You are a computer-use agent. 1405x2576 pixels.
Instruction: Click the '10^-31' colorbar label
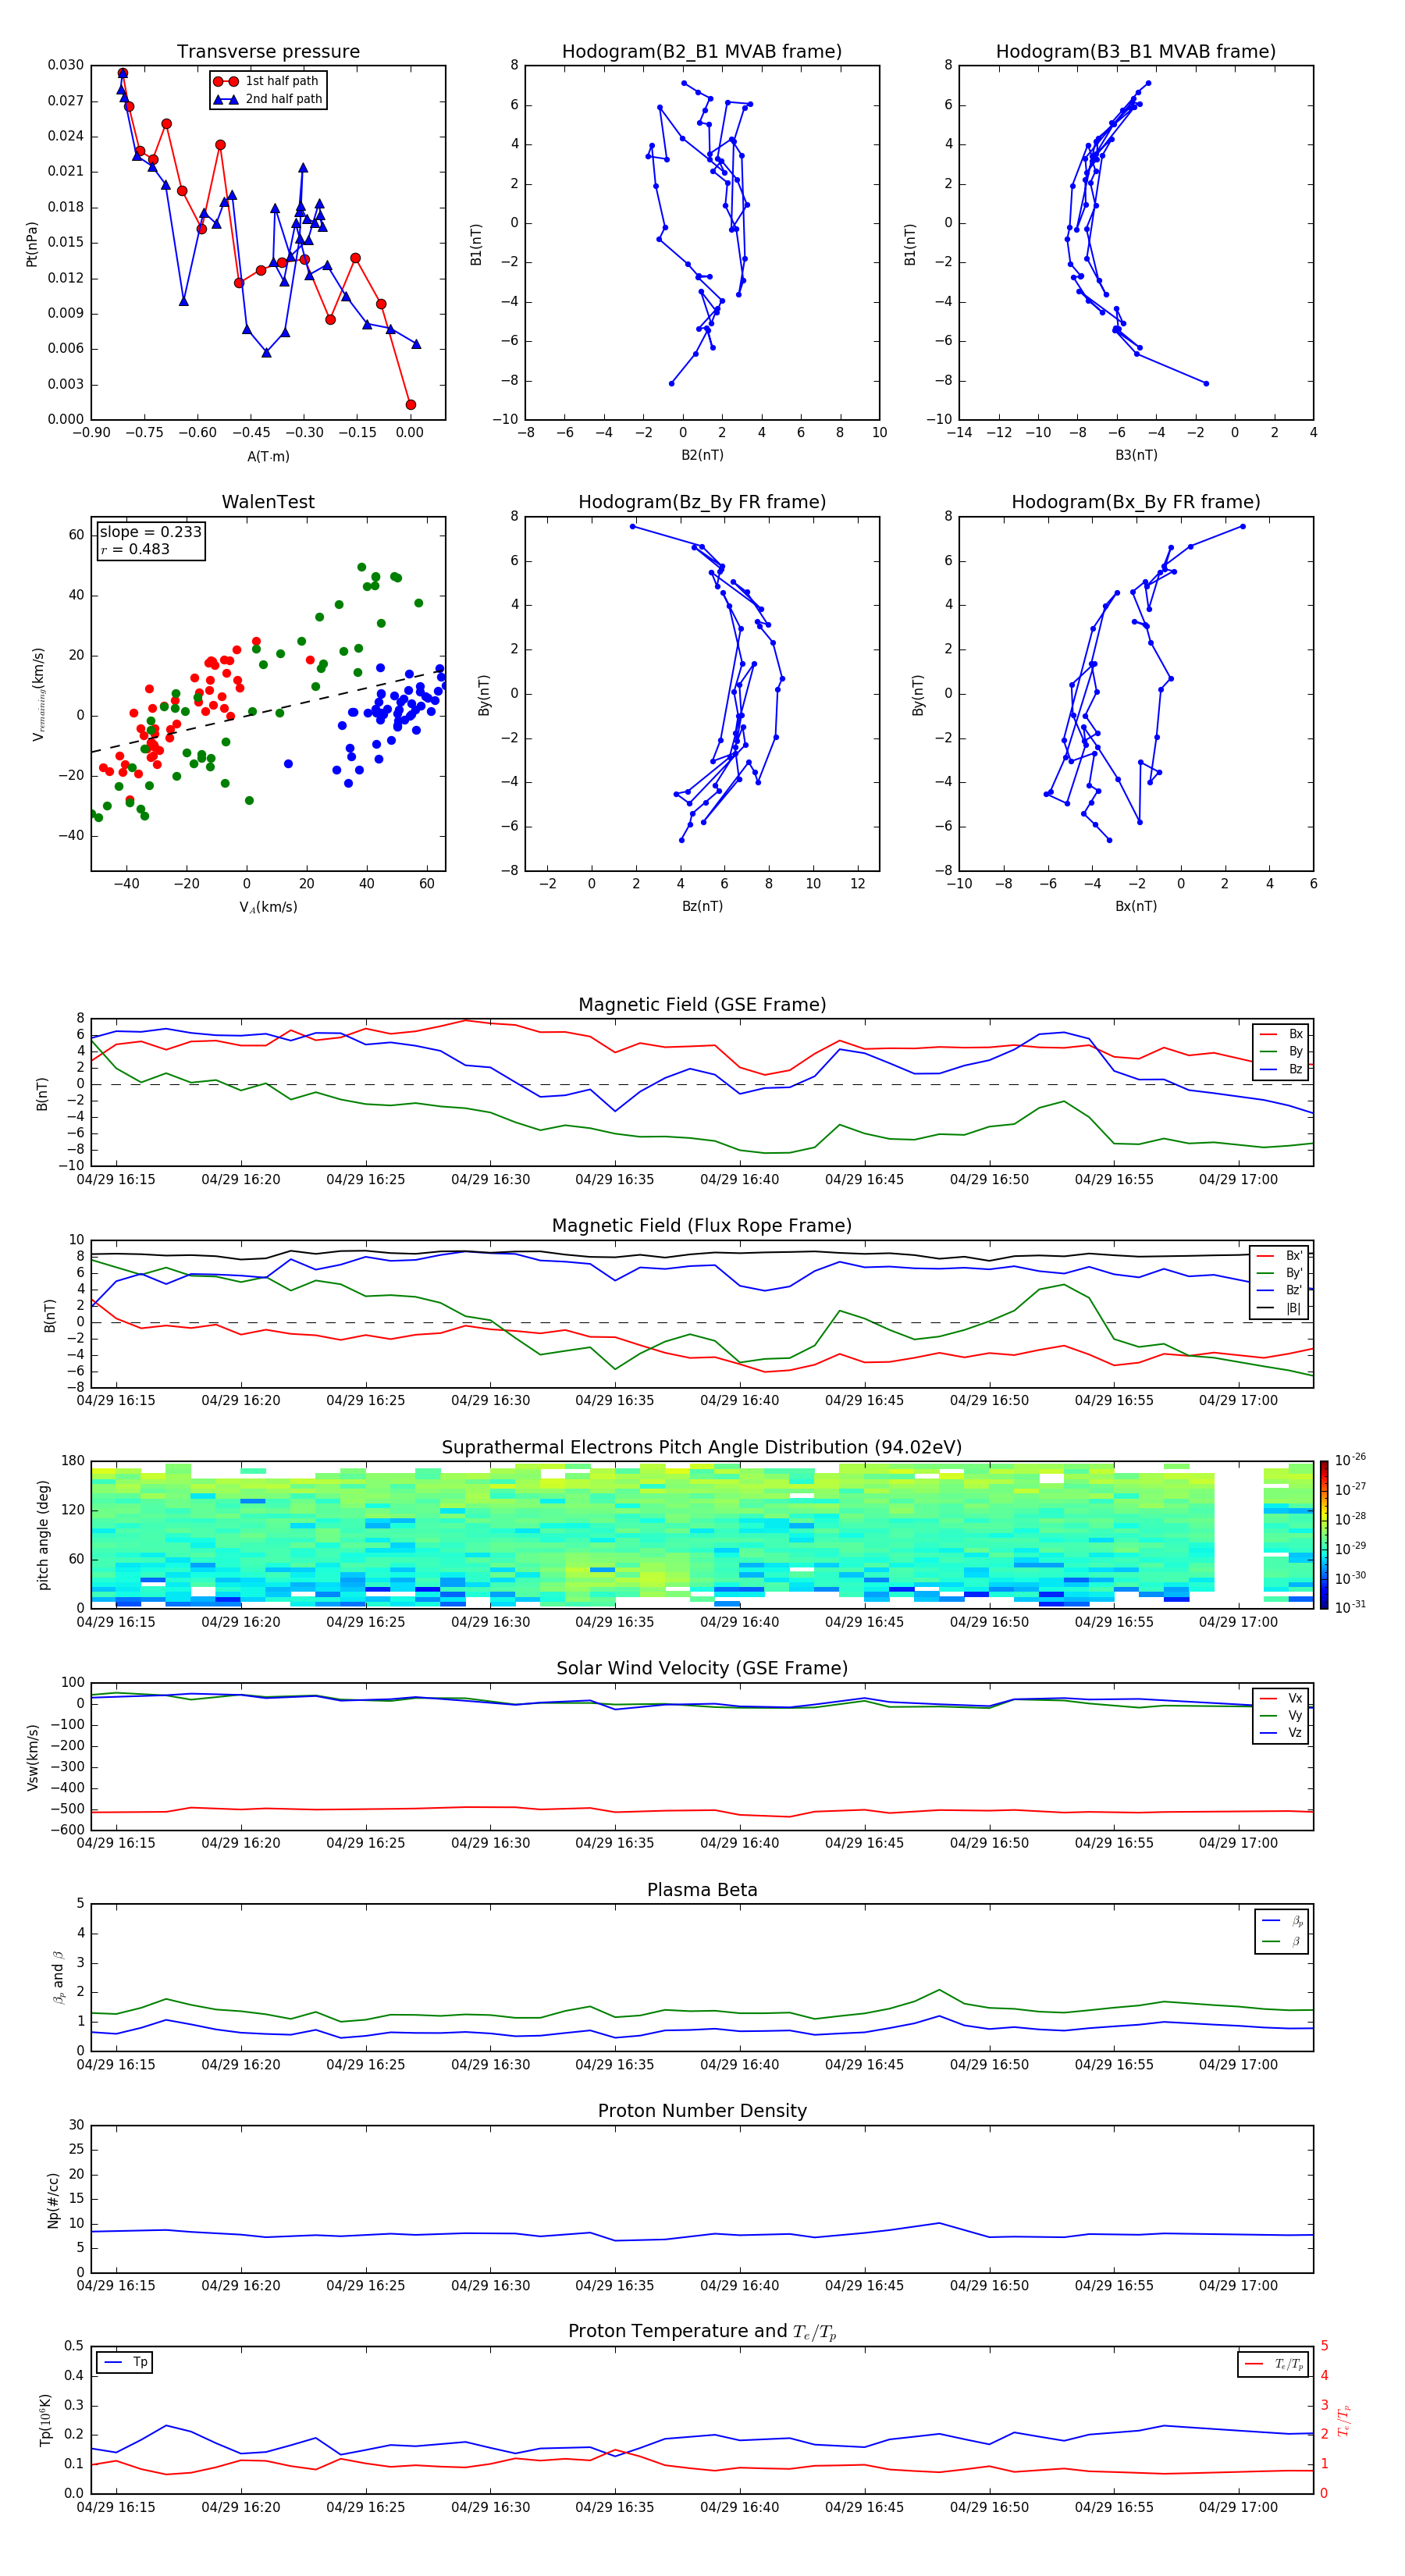coord(1351,1607)
